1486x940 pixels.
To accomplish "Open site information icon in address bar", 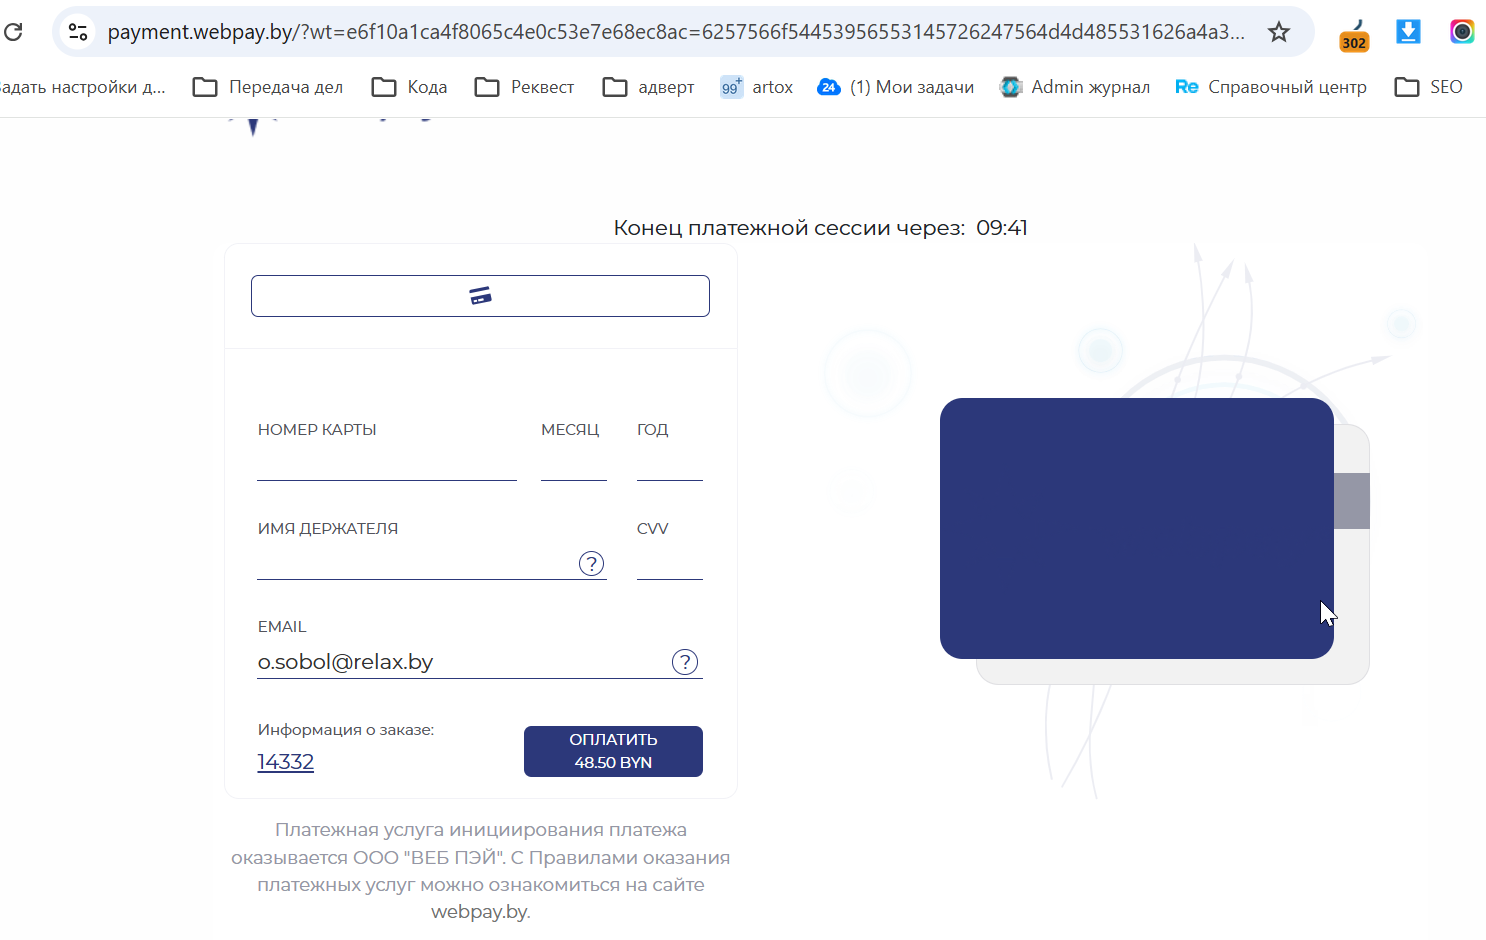I will (78, 32).
